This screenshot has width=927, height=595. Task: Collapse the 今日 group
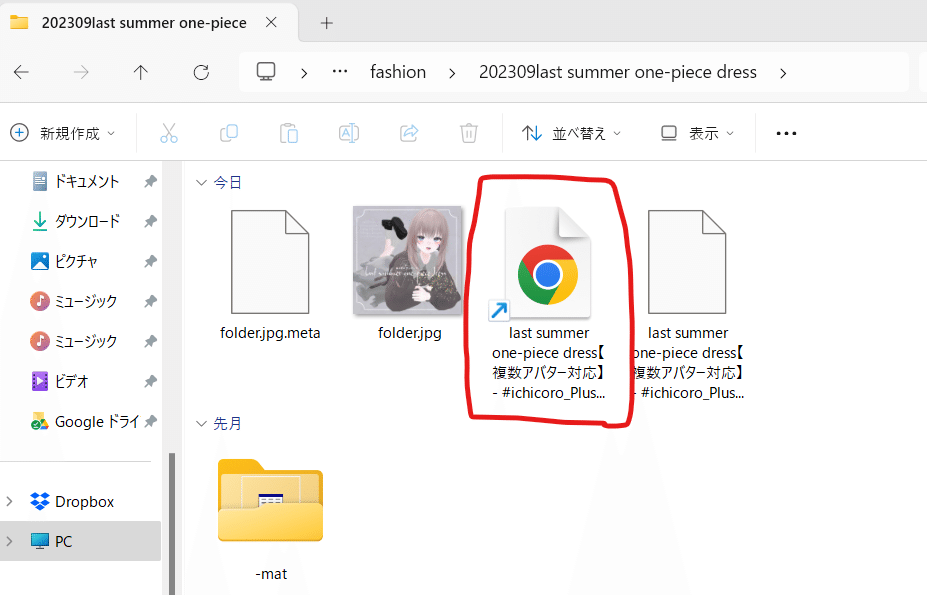click(201, 183)
